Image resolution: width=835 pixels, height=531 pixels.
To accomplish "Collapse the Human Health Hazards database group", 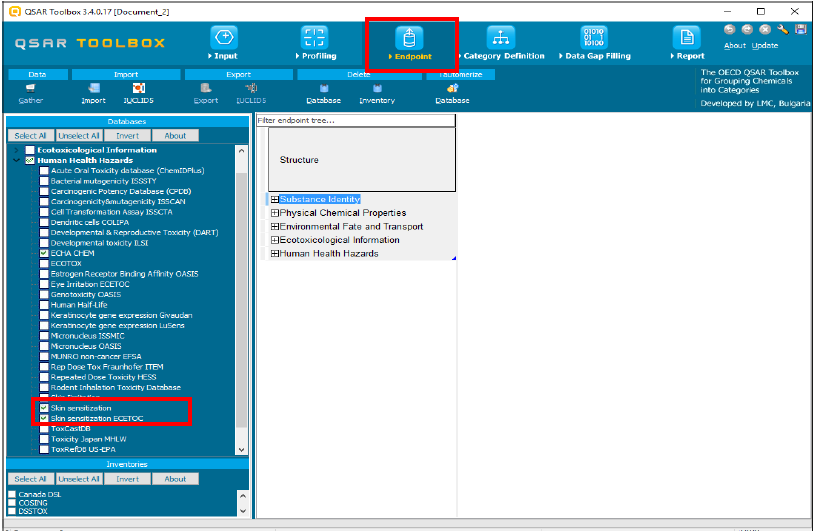I will tap(16, 160).
